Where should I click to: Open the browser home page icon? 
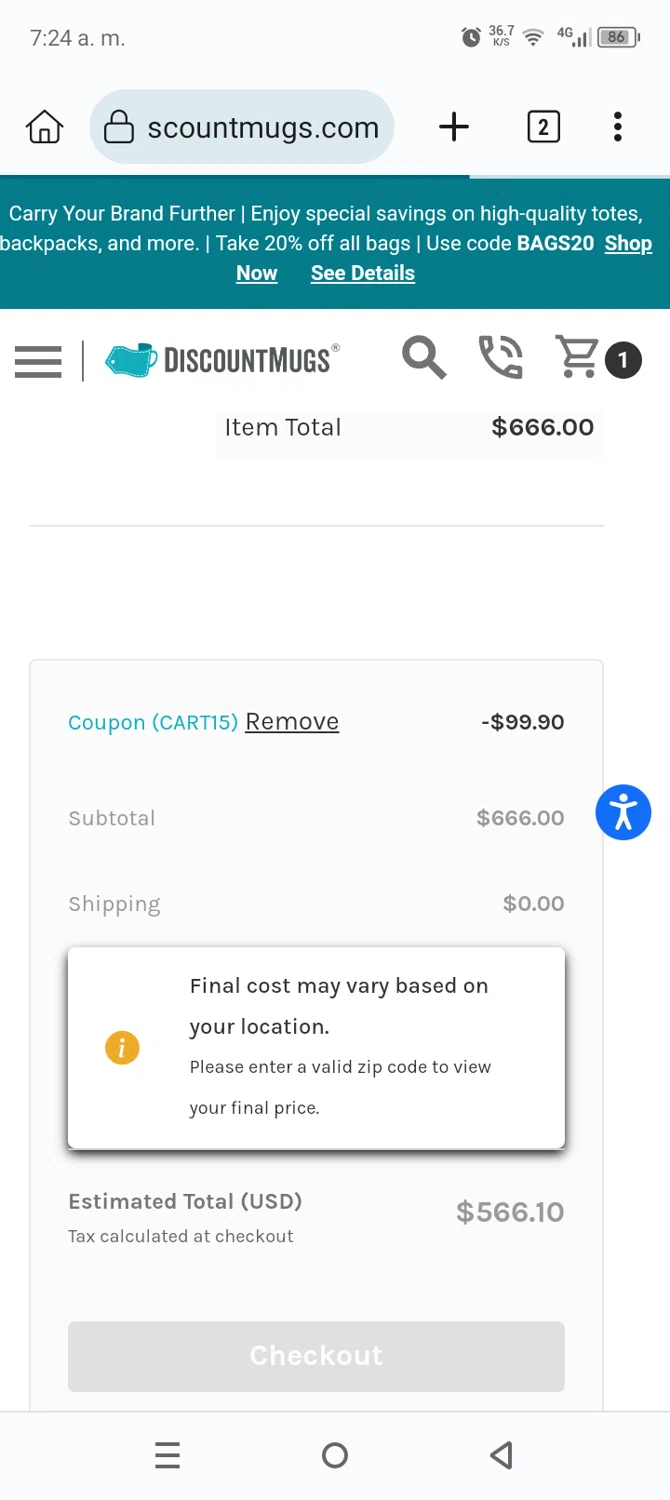coord(45,127)
